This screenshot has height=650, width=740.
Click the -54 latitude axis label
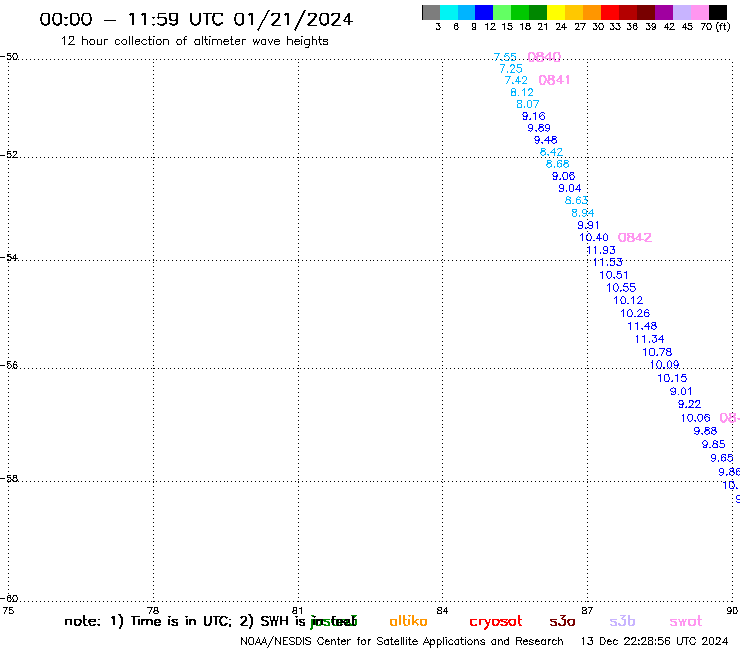point(9,257)
